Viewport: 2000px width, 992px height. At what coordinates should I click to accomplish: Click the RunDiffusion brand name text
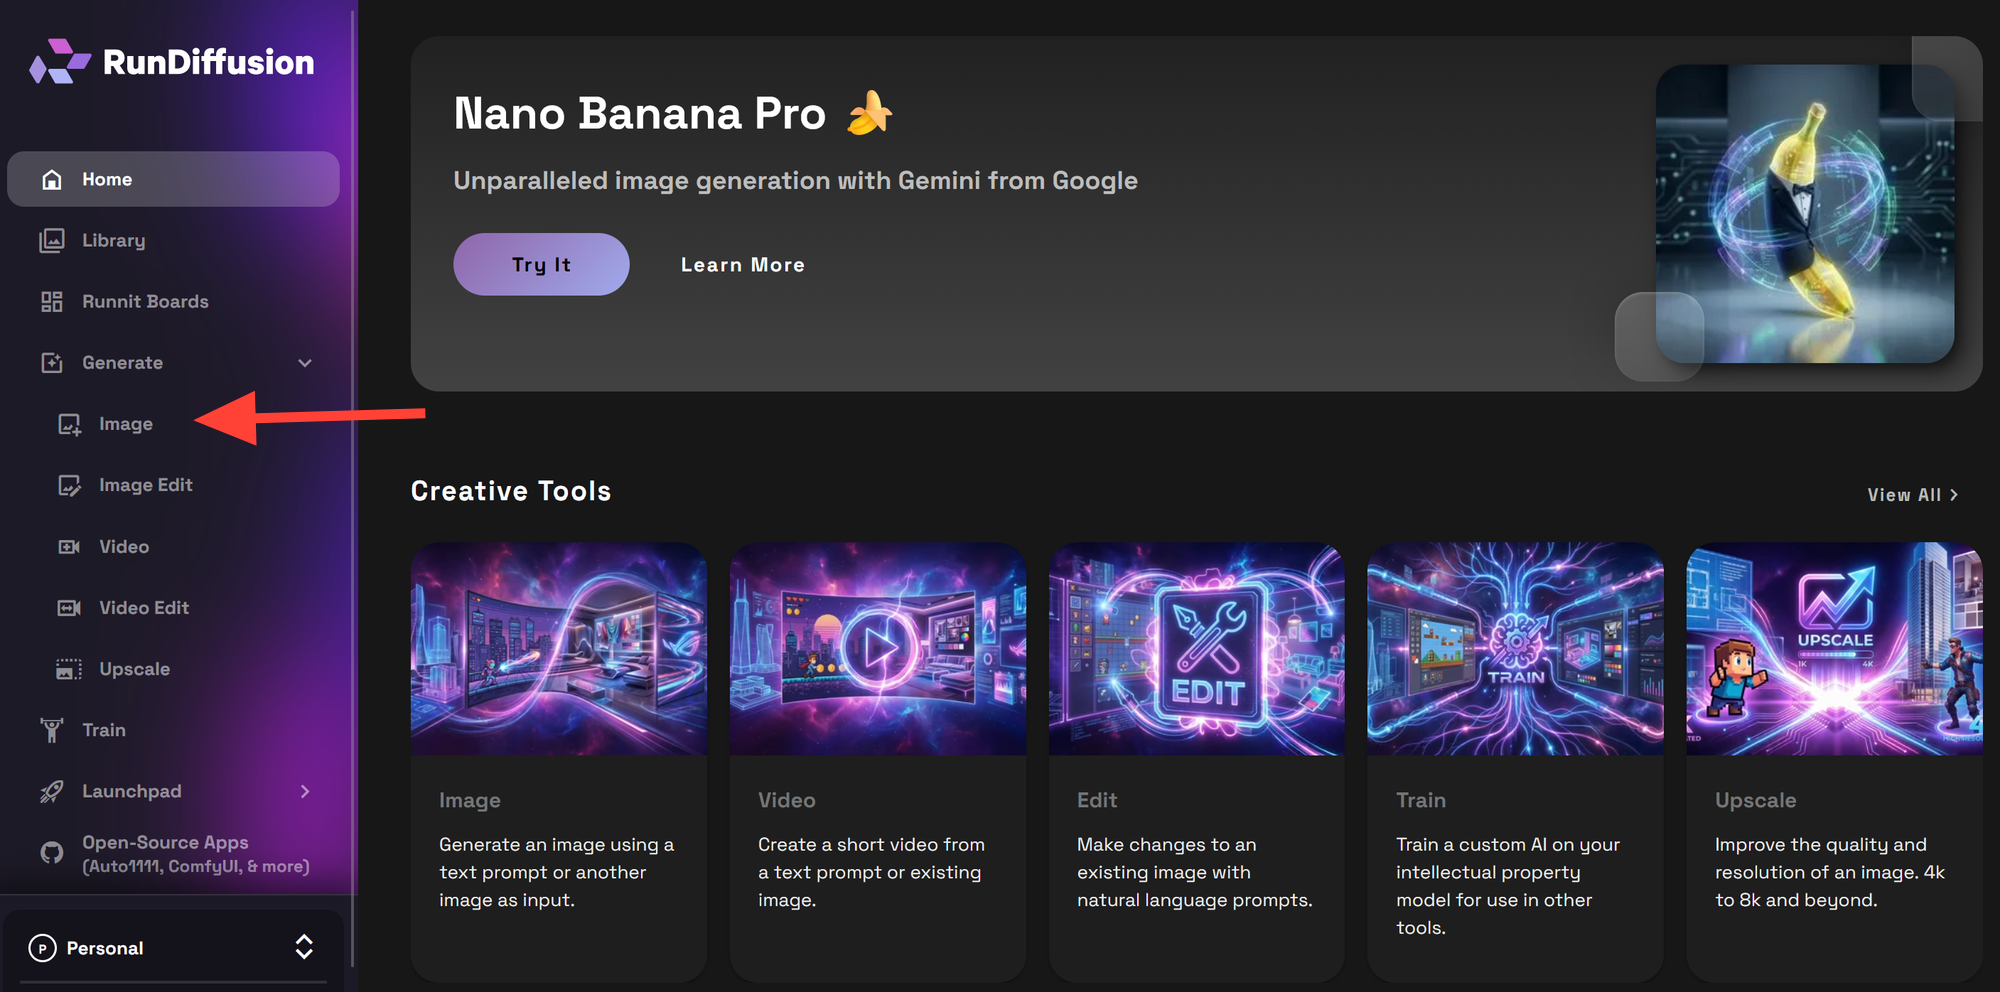click(208, 62)
